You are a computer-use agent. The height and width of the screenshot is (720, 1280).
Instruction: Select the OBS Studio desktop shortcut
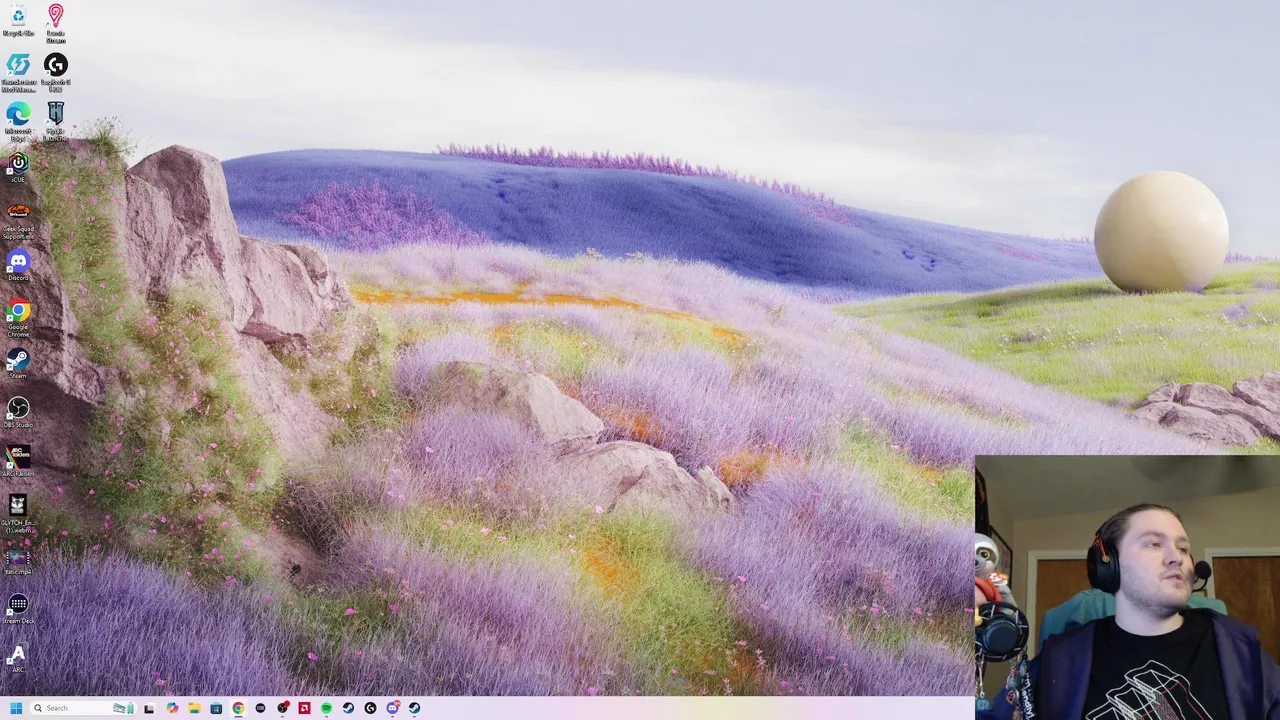click(18, 412)
